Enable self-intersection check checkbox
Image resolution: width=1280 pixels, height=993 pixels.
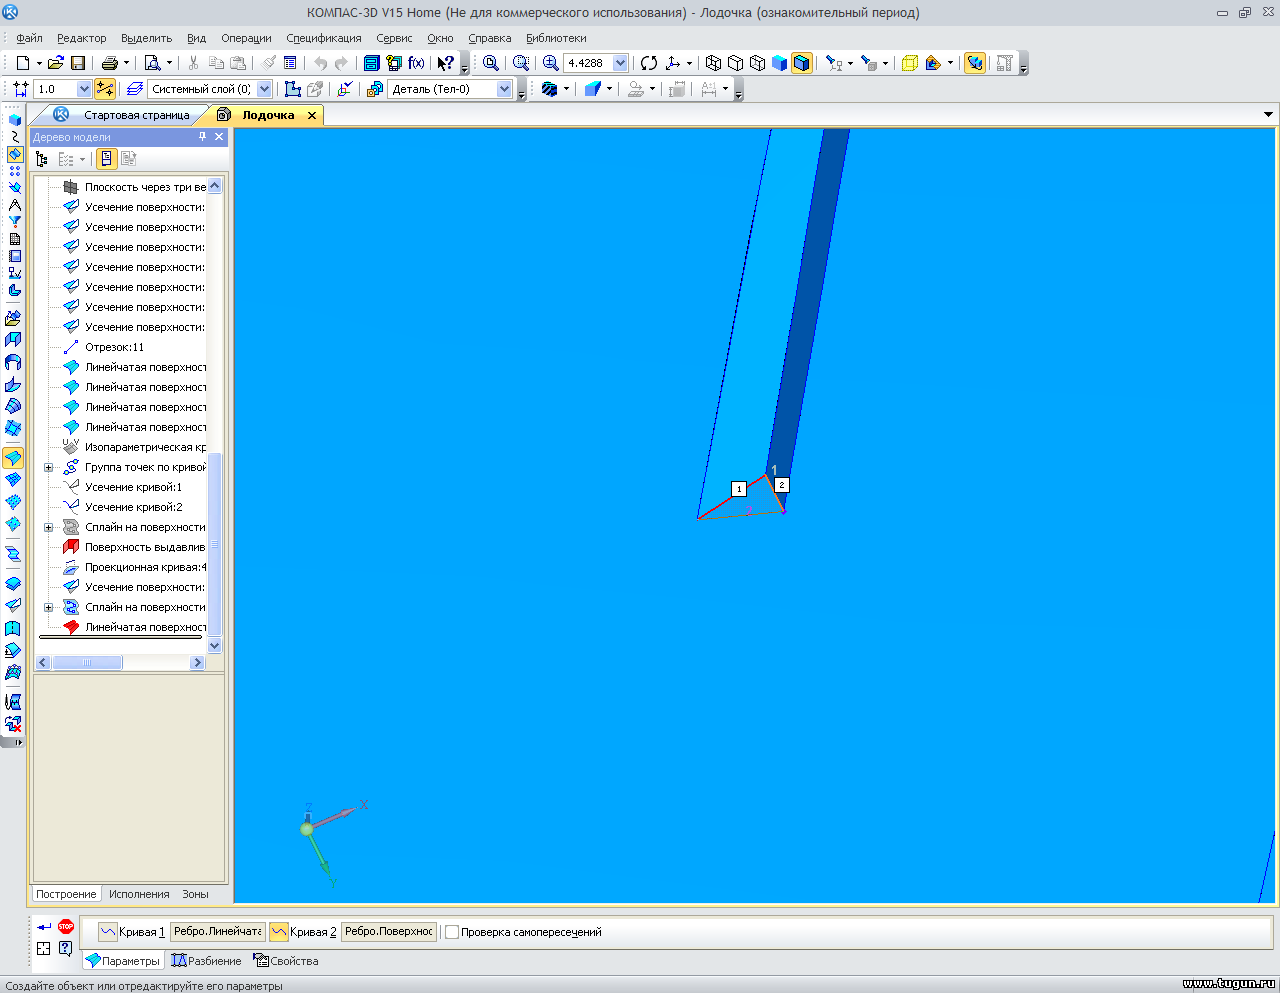pos(452,932)
